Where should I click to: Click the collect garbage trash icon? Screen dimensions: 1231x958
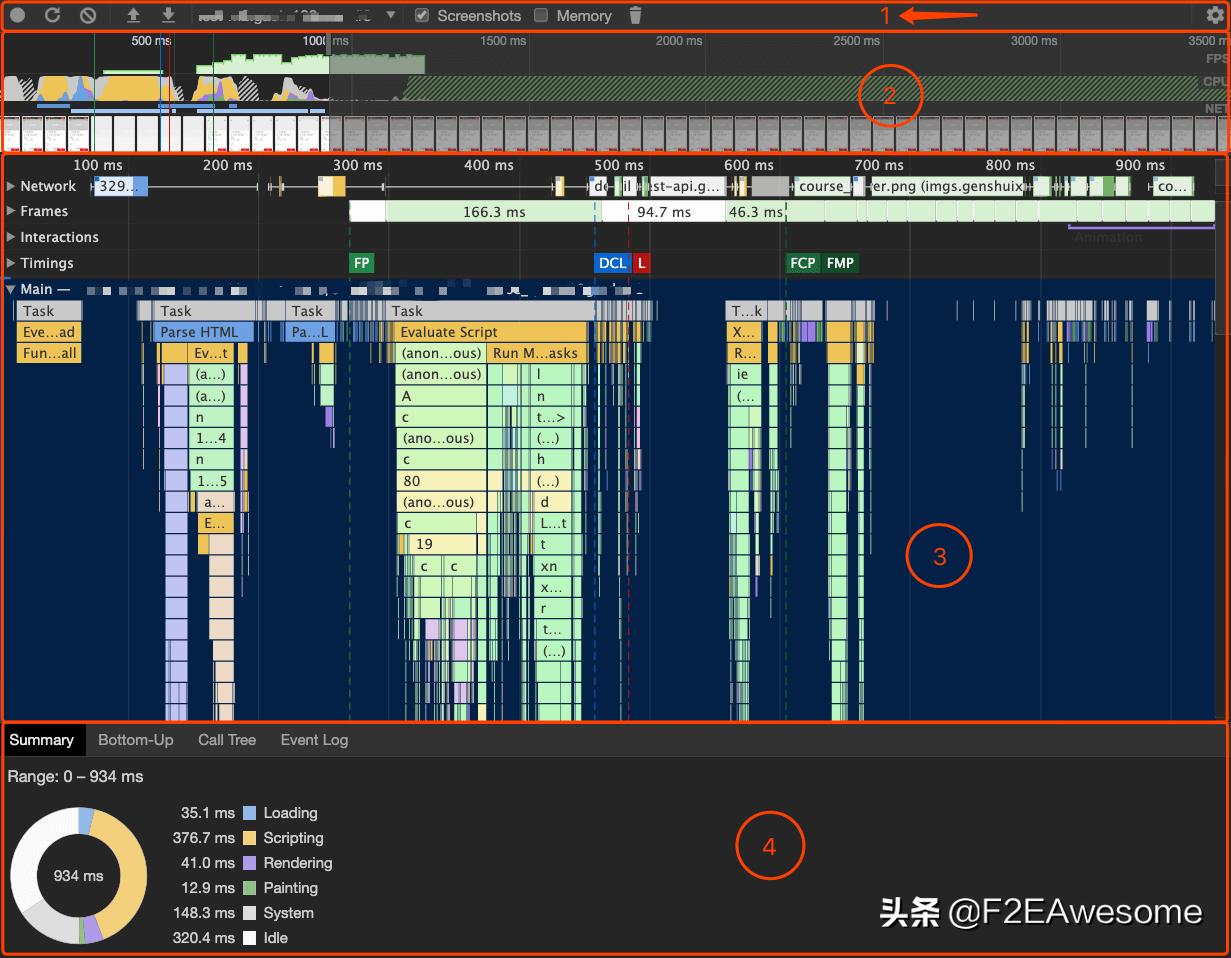point(635,15)
